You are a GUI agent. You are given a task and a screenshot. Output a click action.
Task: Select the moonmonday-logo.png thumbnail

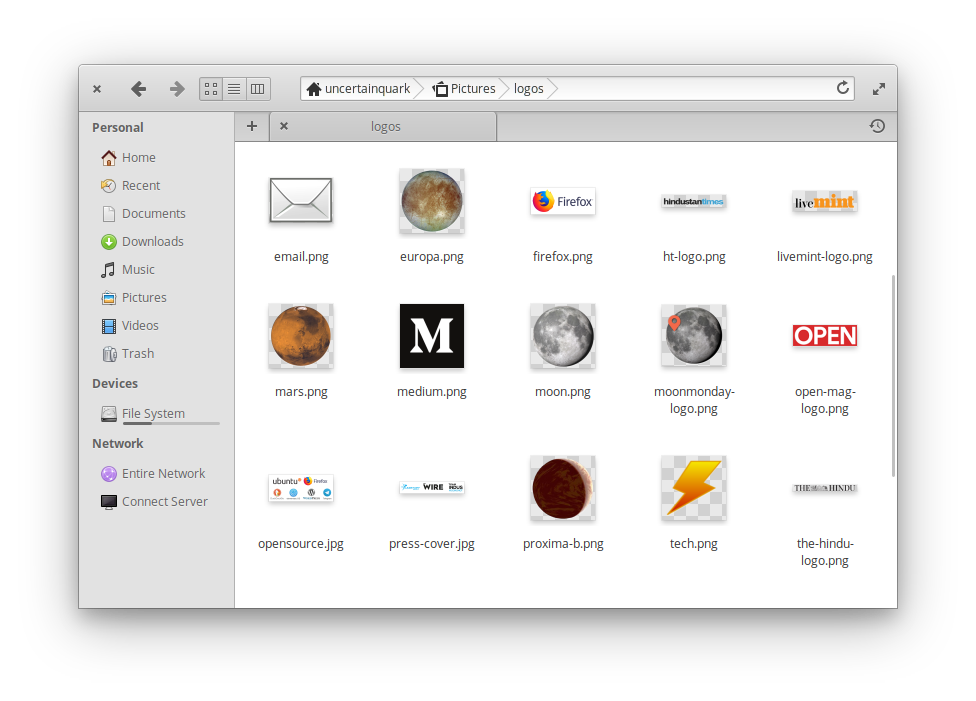tap(693, 336)
